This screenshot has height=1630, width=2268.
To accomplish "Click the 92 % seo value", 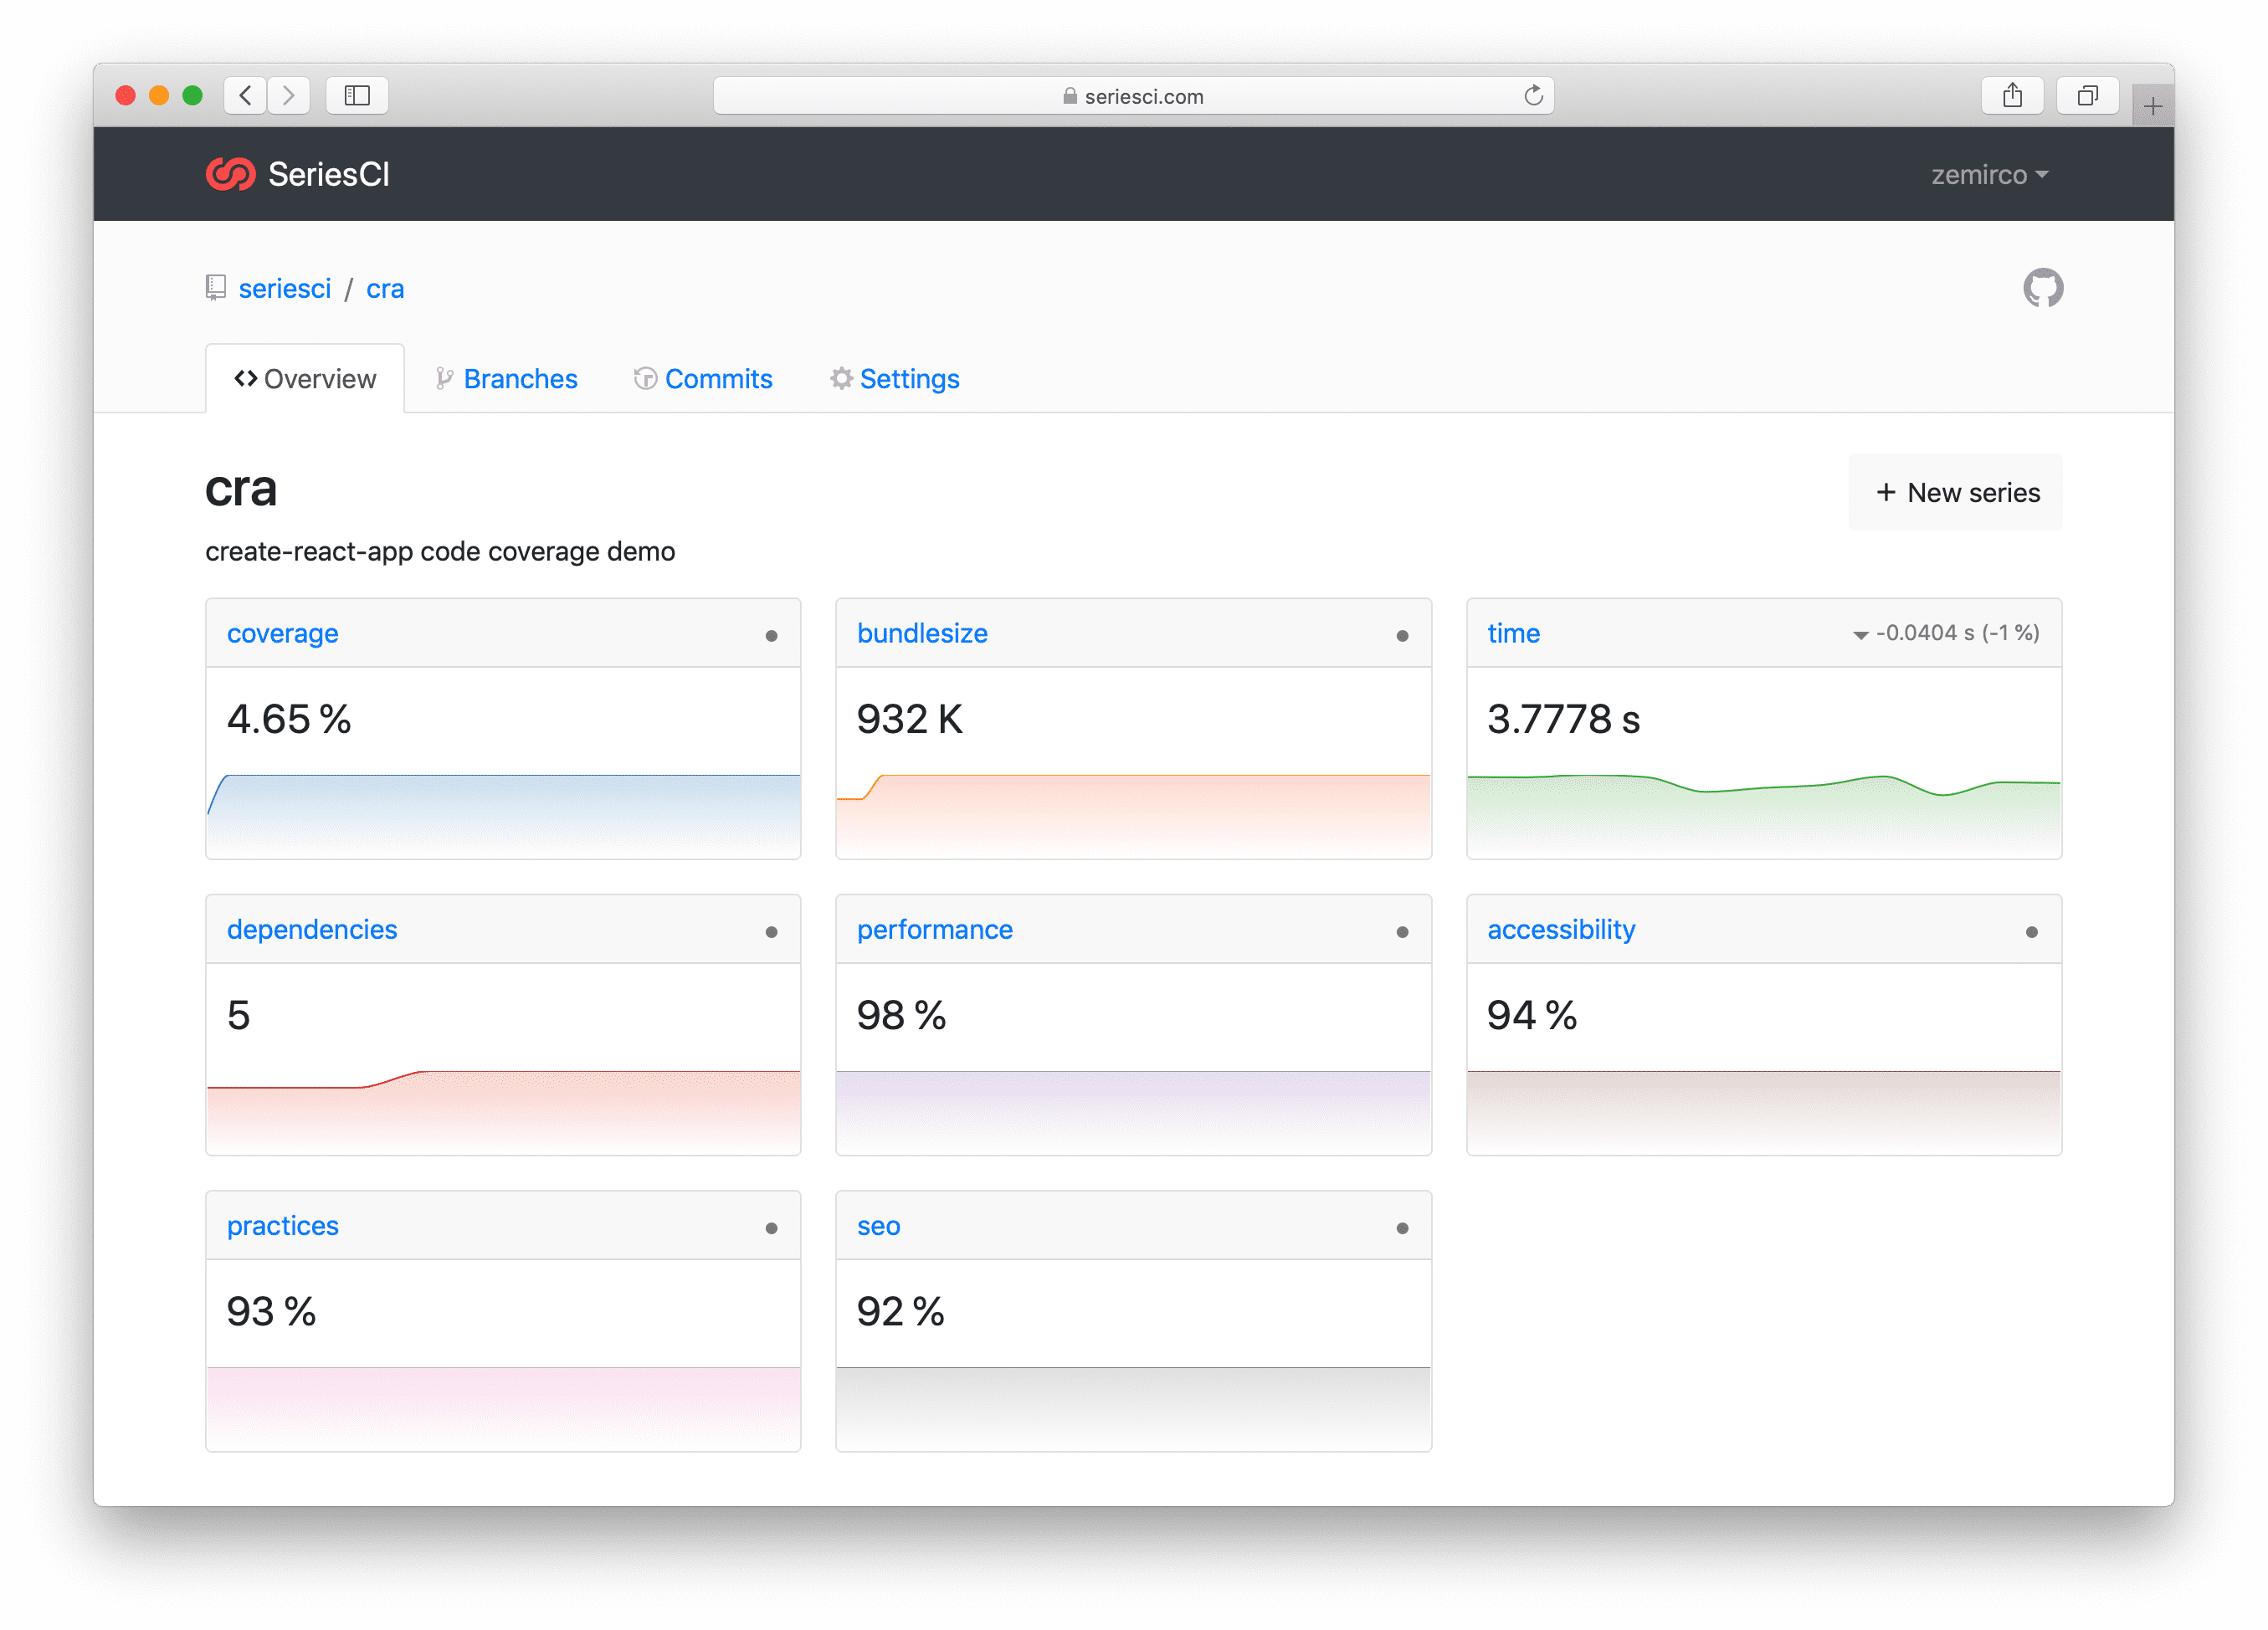I will 900,1311.
